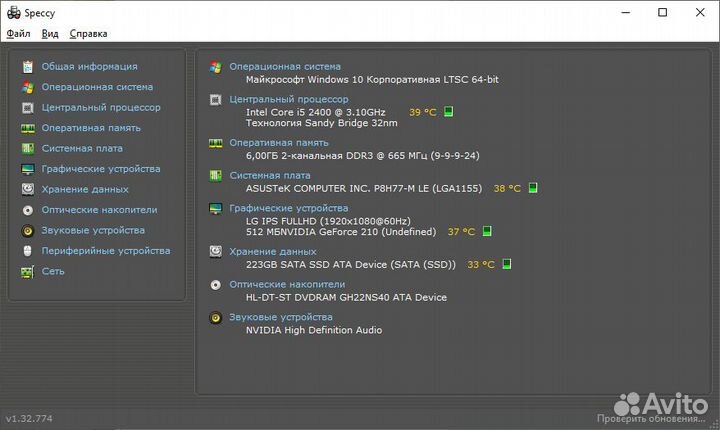
Task: Click the HL-DT-ST DVDRAM GH22NS40 ATA Device line
Action: click(x=346, y=297)
